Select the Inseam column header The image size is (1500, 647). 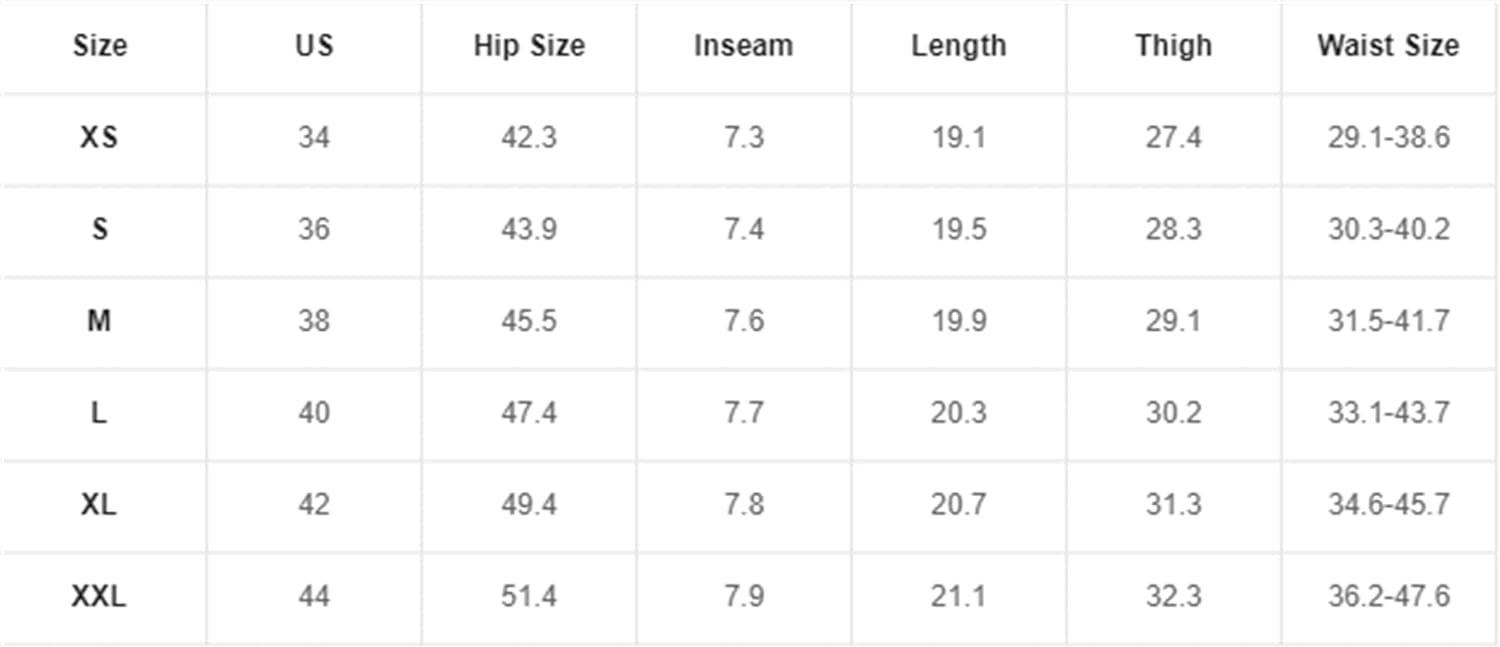(743, 46)
